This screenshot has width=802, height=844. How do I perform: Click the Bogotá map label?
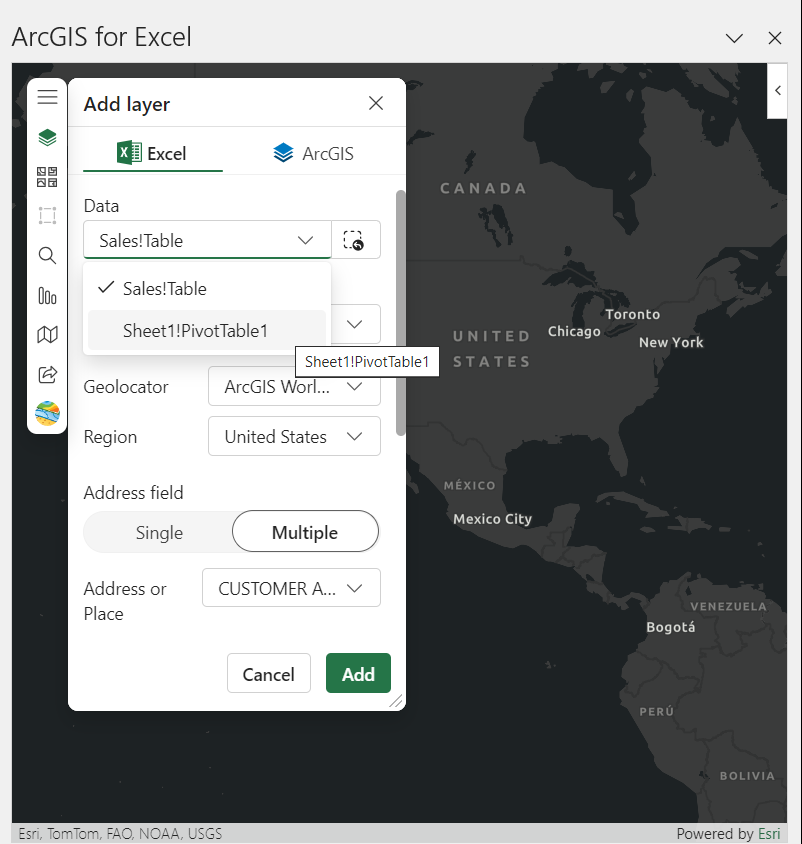(671, 627)
